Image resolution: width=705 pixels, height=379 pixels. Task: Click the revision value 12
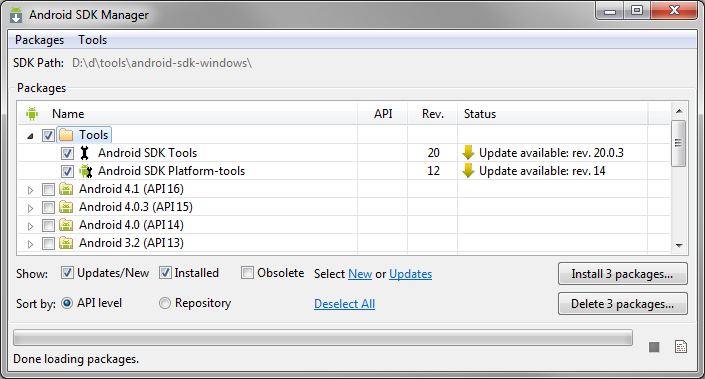coord(433,171)
